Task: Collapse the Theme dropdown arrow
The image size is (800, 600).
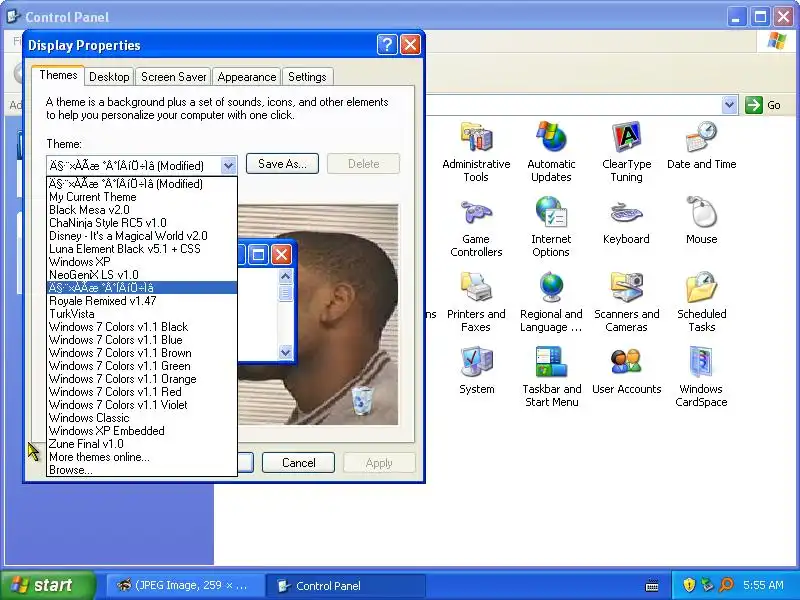Action: click(229, 165)
